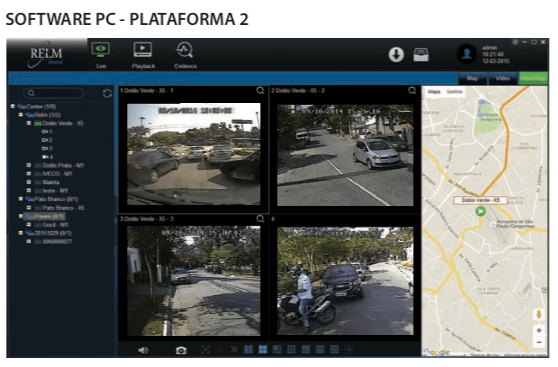Image resolution: width=558 pixels, height=367 pixels.
Task: Open the download manager arrow icon
Action: click(x=396, y=55)
